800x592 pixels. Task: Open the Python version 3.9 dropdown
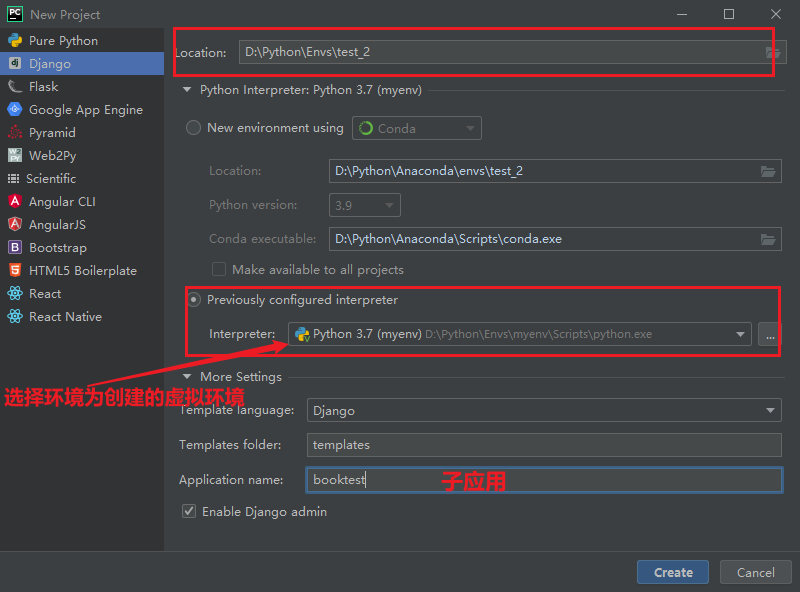pyautogui.click(x=365, y=205)
